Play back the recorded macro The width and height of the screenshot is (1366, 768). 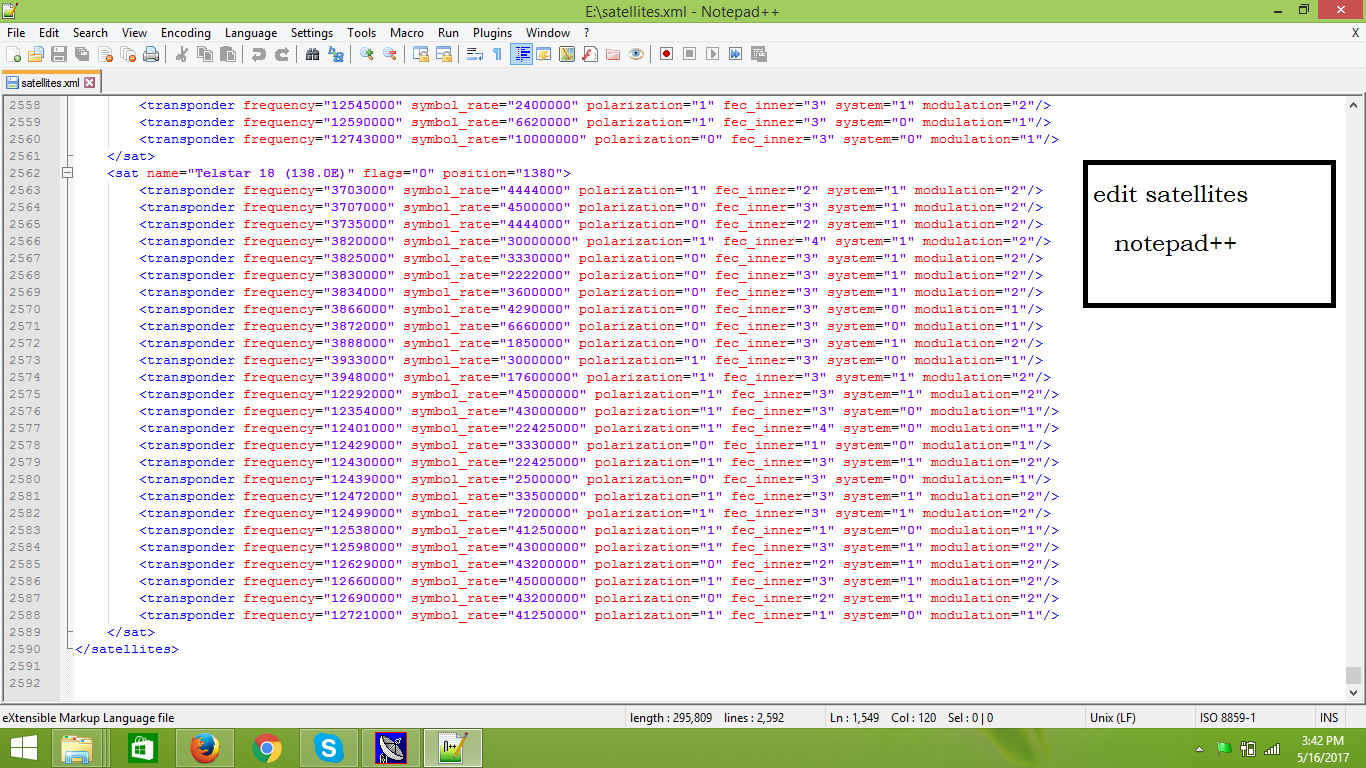(713, 54)
